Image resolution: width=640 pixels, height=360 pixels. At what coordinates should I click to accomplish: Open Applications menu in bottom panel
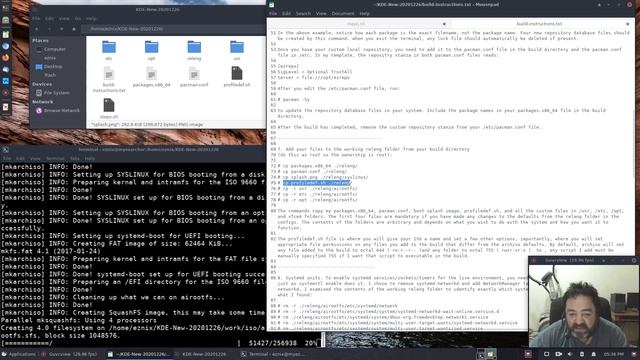[x=18, y=354]
